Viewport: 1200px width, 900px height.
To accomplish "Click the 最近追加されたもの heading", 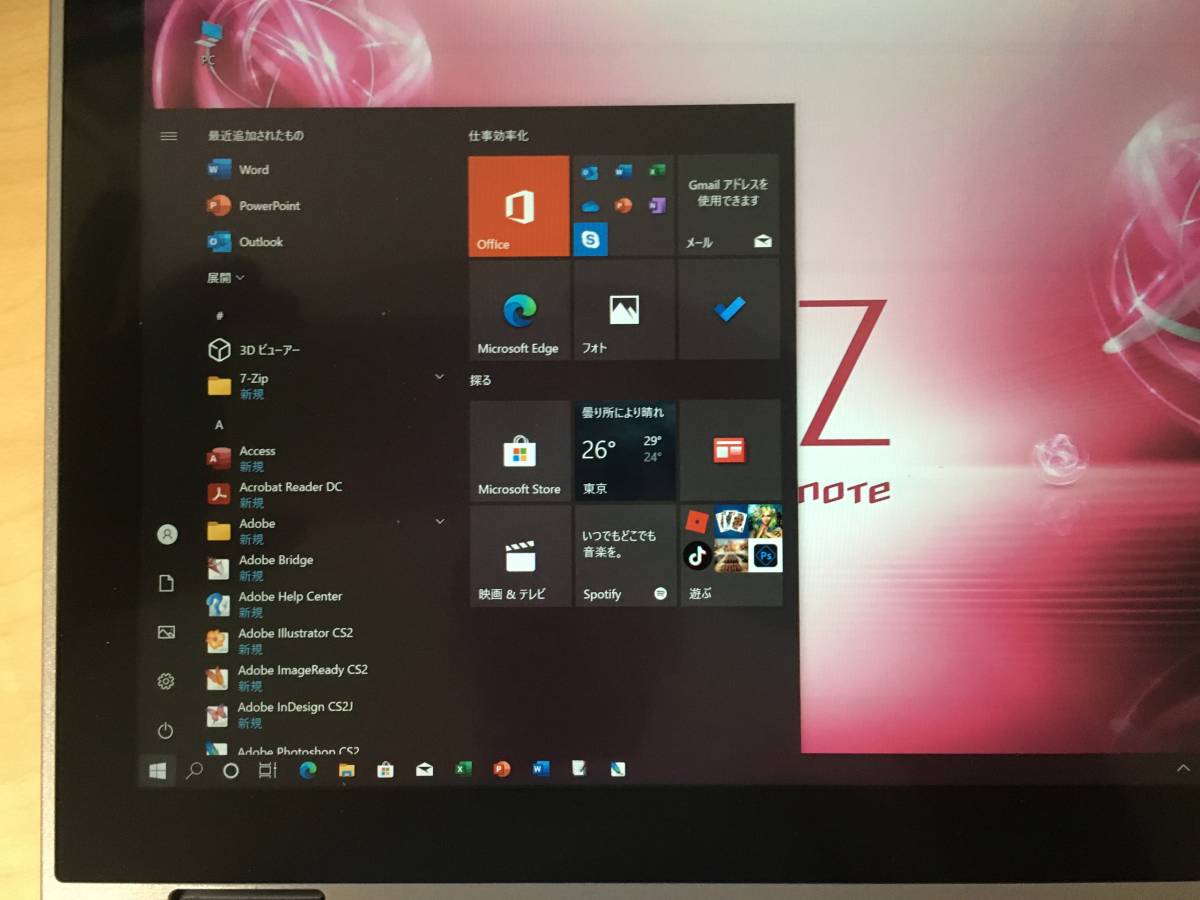I will (255, 136).
